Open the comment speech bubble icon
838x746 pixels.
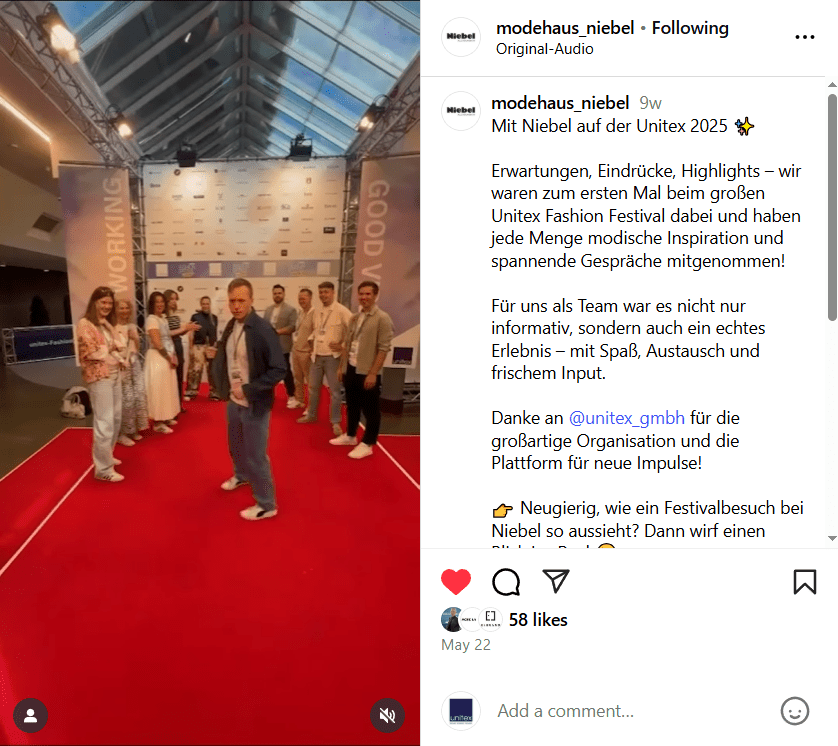tap(506, 581)
